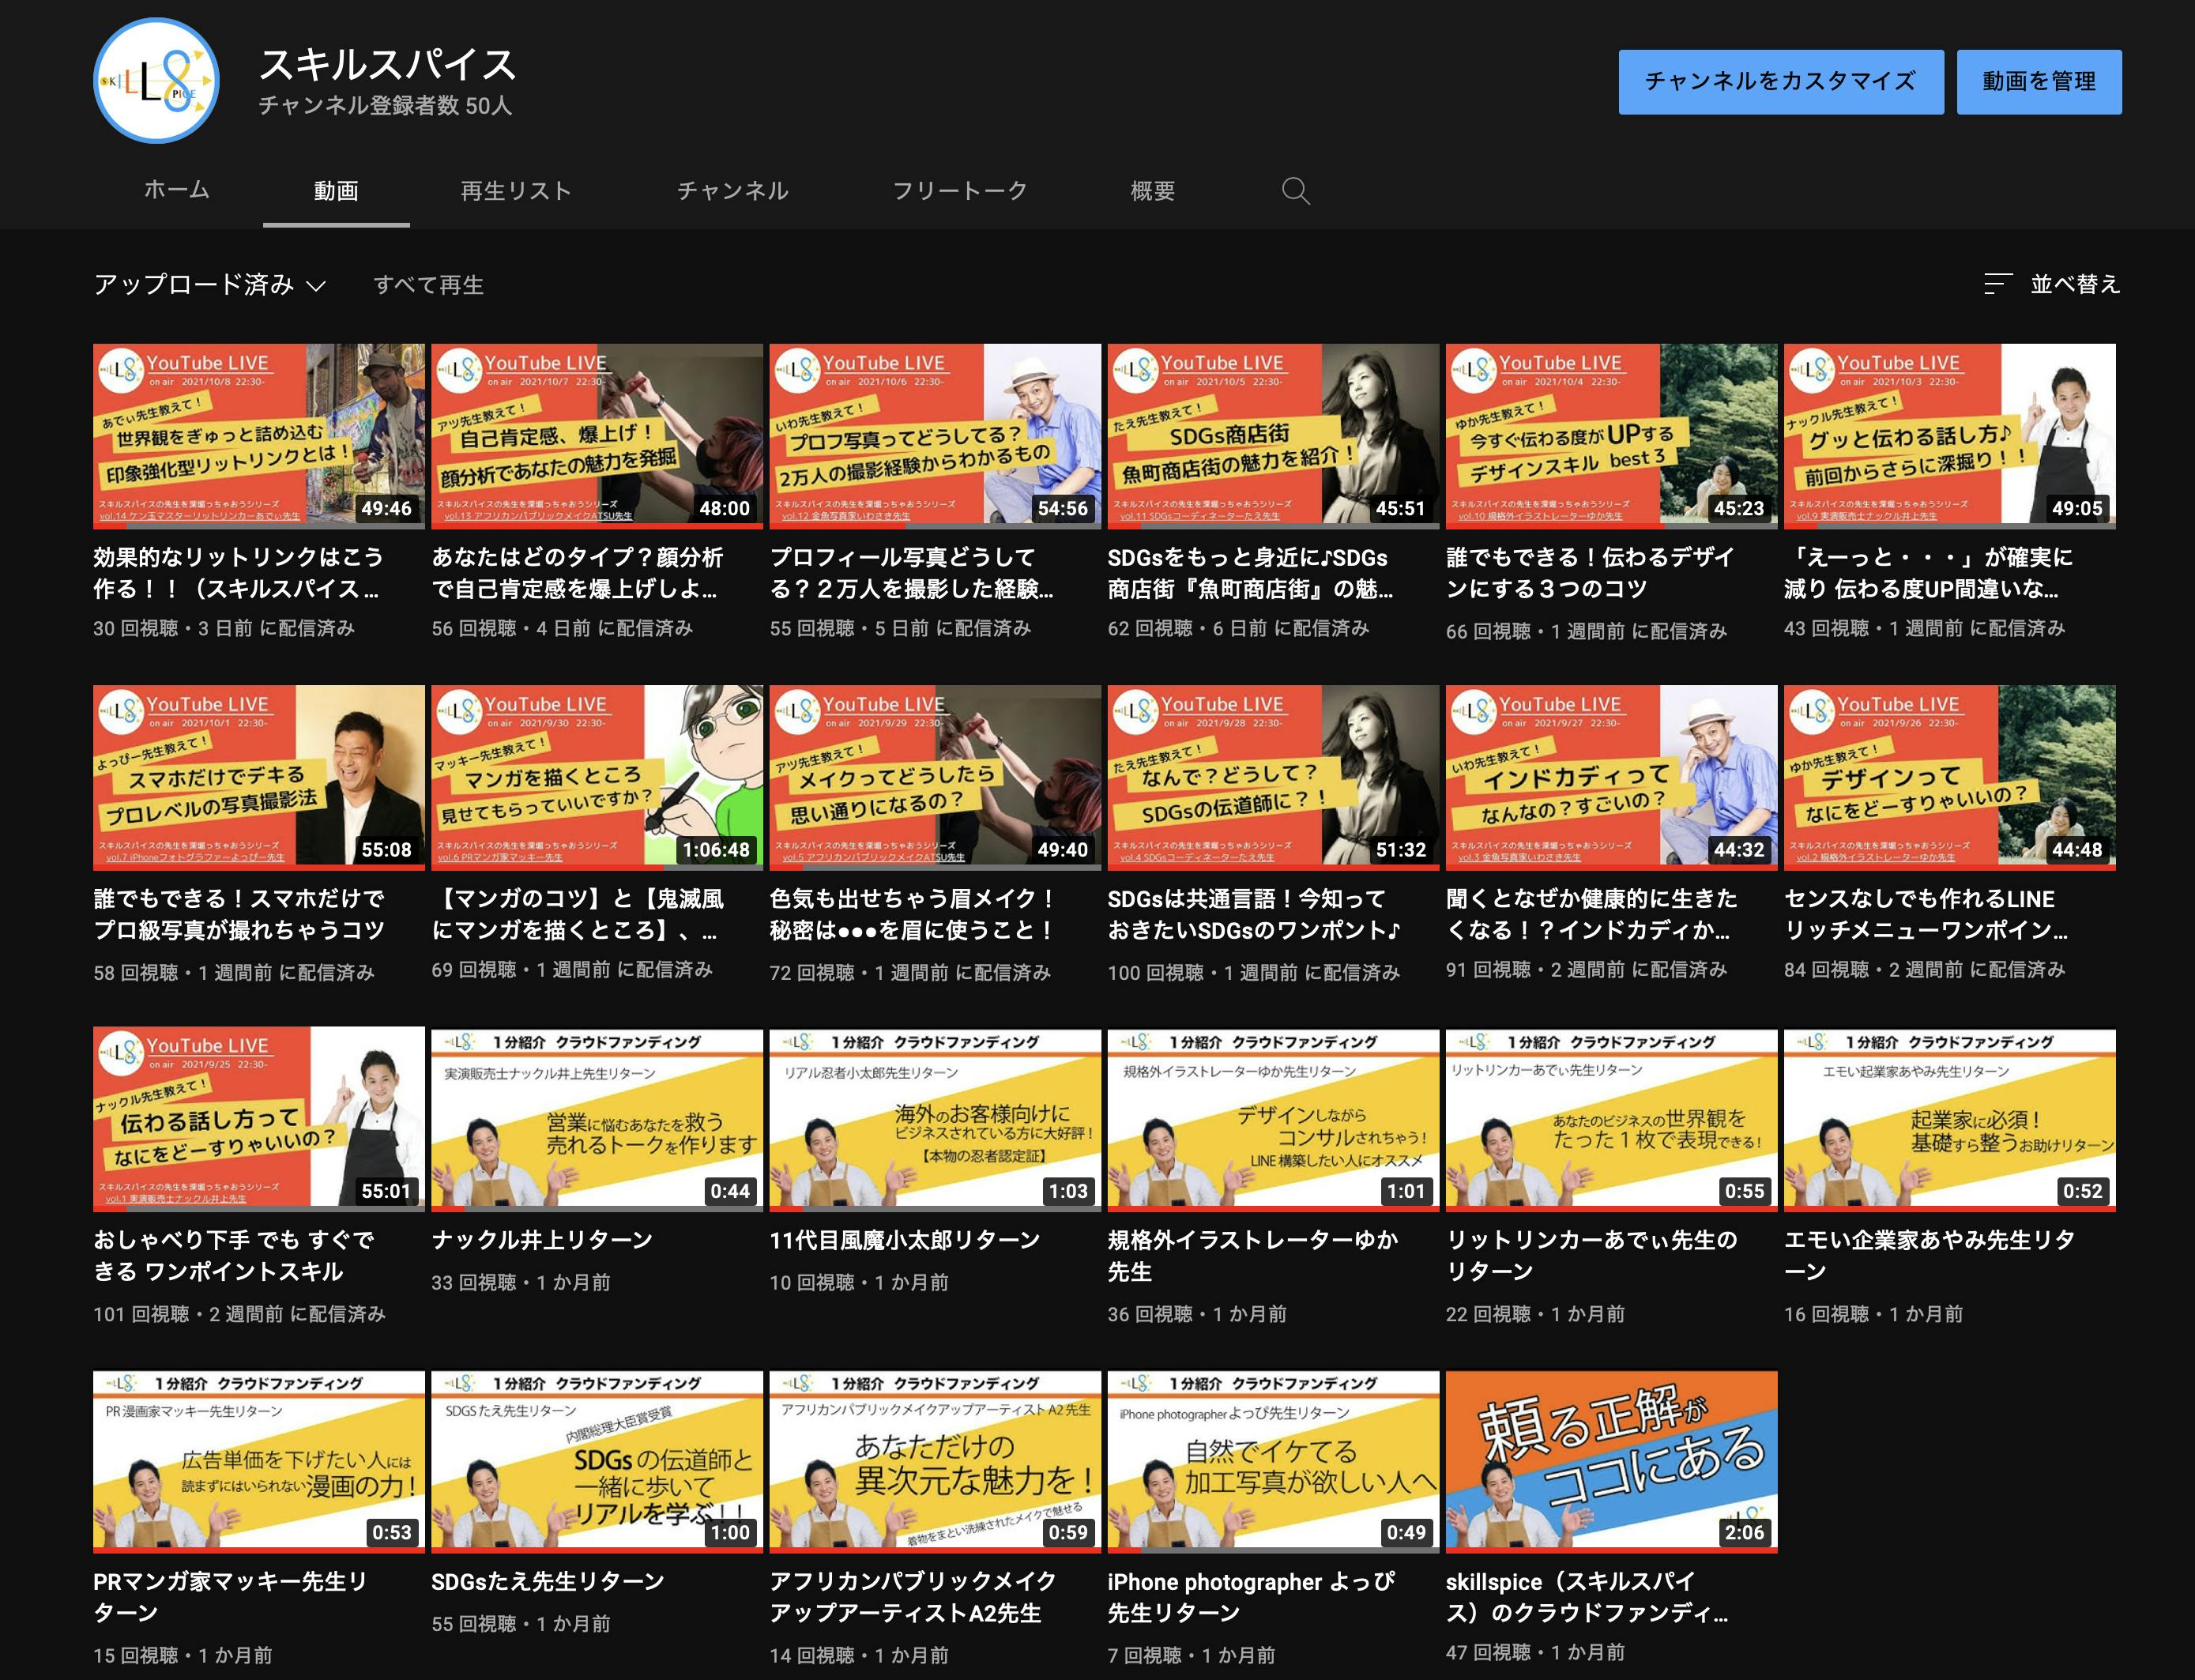Open the 1:06:48 manga video thumbnail
The height and width of the screenshot is (1680, 2195).
596,776
